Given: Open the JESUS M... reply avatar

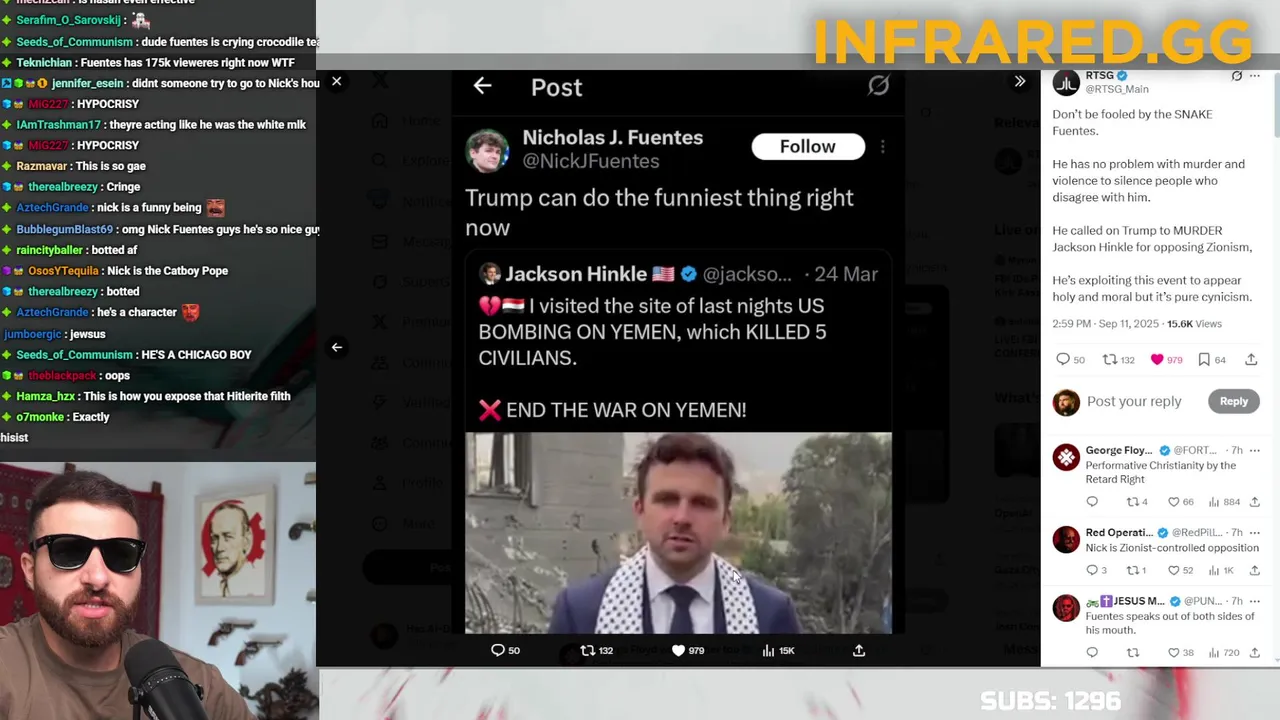Looking at the screenshot, I should 1066,608.
